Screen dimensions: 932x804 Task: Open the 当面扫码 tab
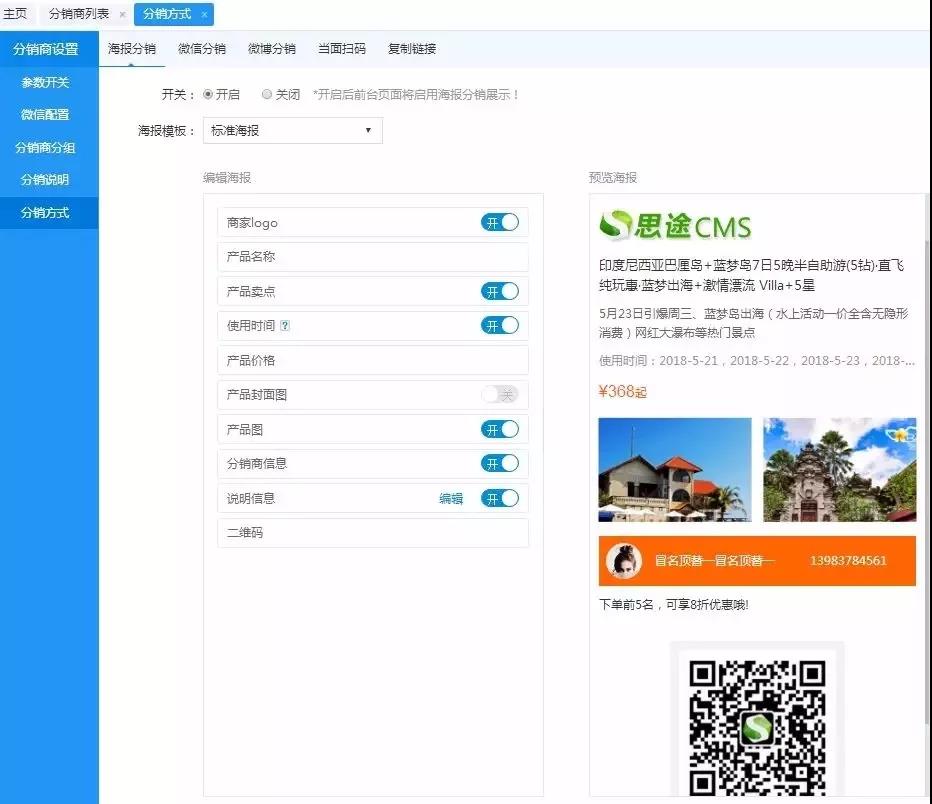[341, 48]
